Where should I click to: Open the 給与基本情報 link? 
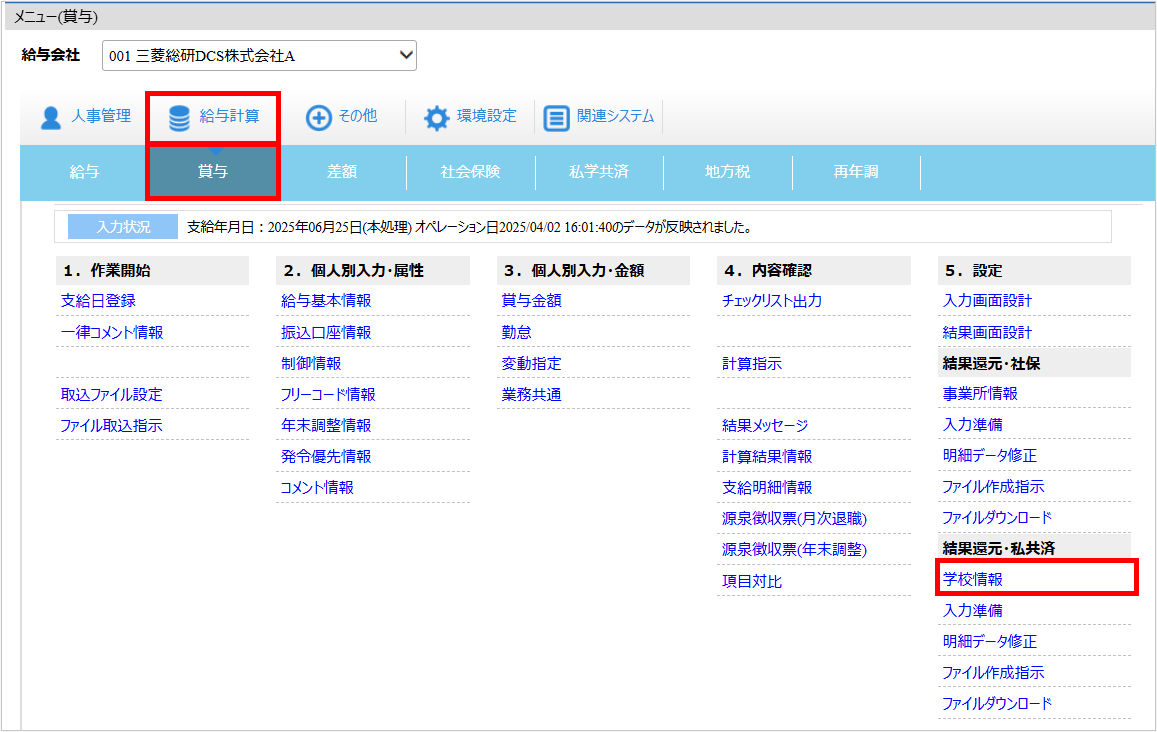pos(326,301)
